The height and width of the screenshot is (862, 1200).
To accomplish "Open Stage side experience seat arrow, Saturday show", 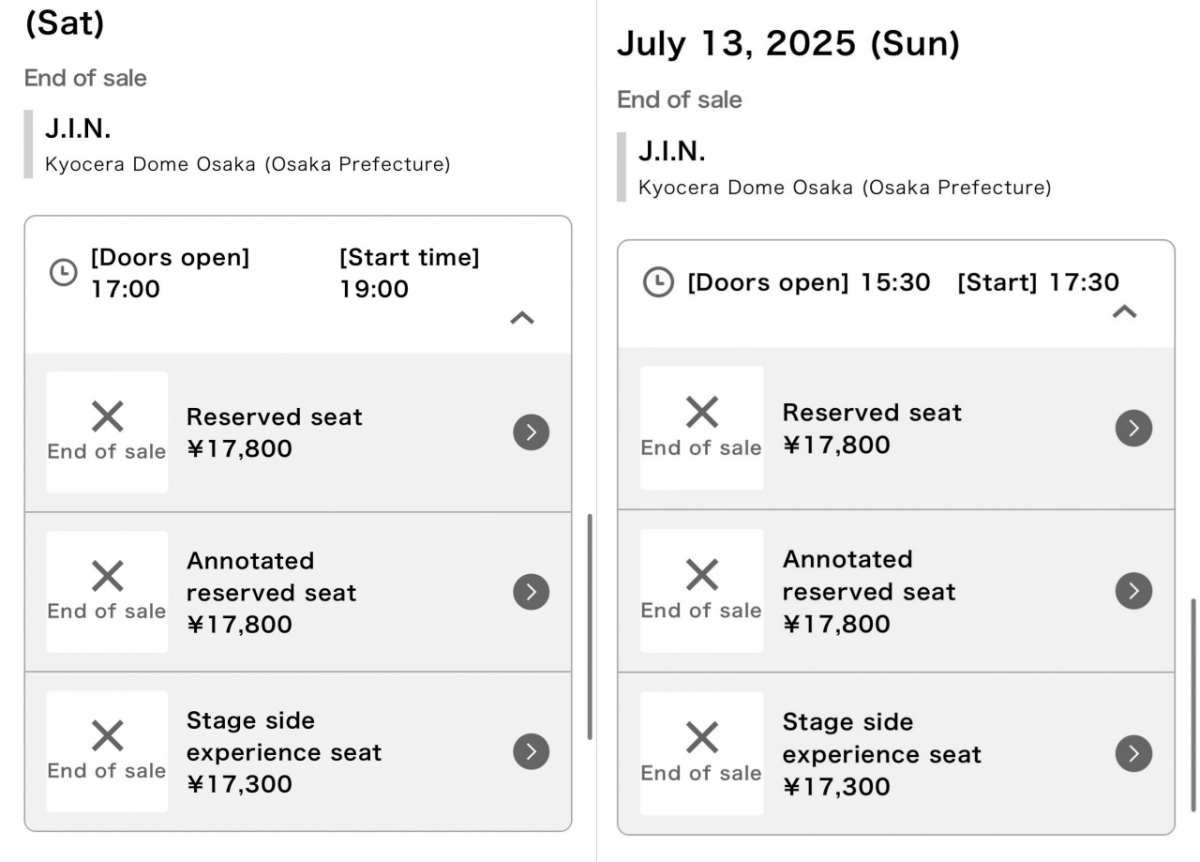I will coord(531,752).
